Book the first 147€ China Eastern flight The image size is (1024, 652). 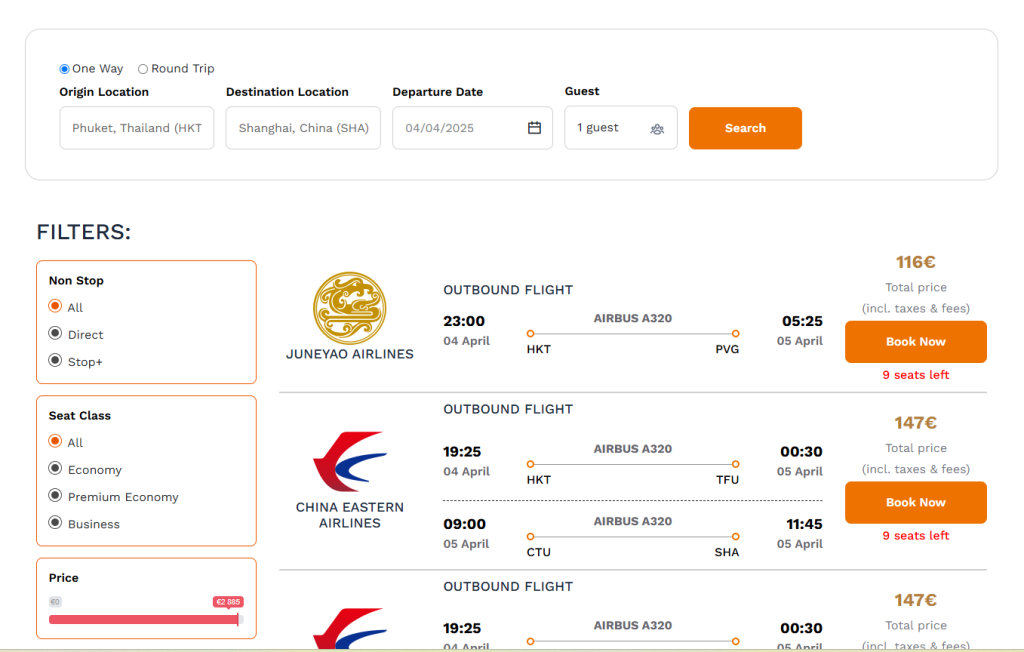915,503
